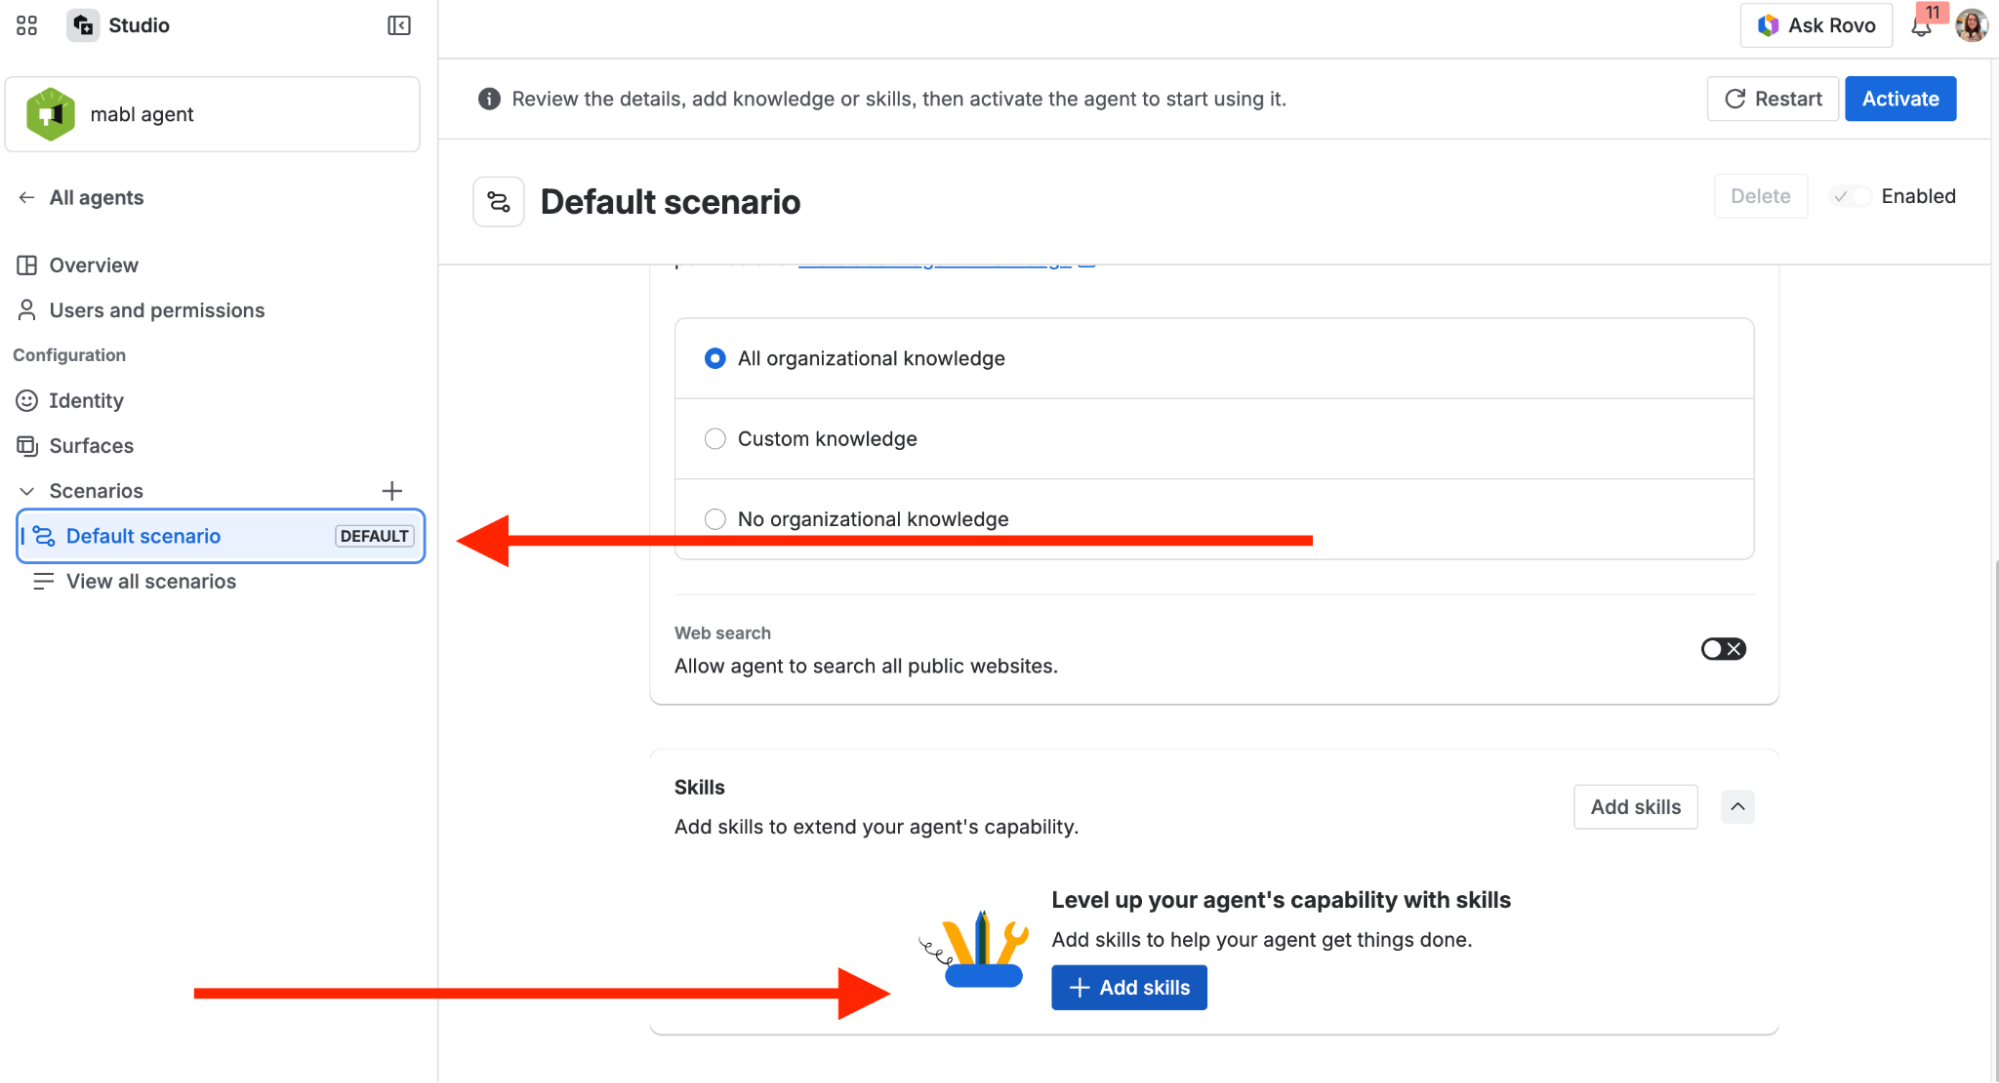Select Custom knowledge radio option
Screen dimensions: 1999x1083
[715, 439]
